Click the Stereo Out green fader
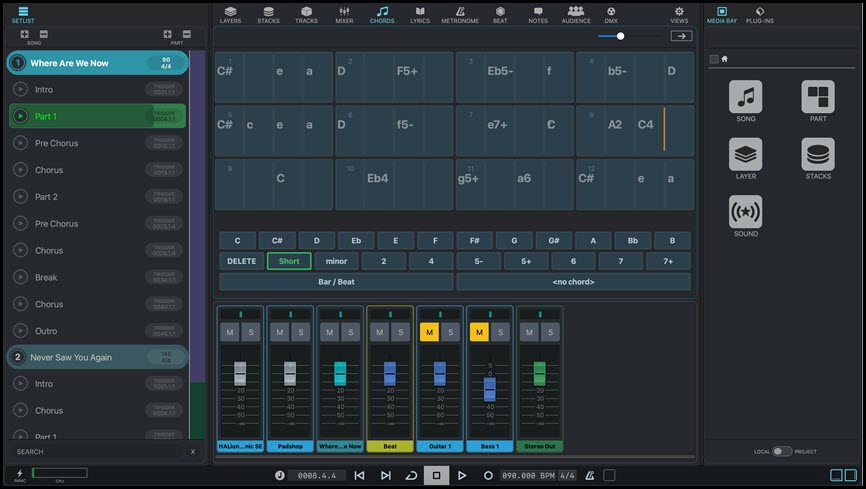Screen dimensions: 866x489 540,374
